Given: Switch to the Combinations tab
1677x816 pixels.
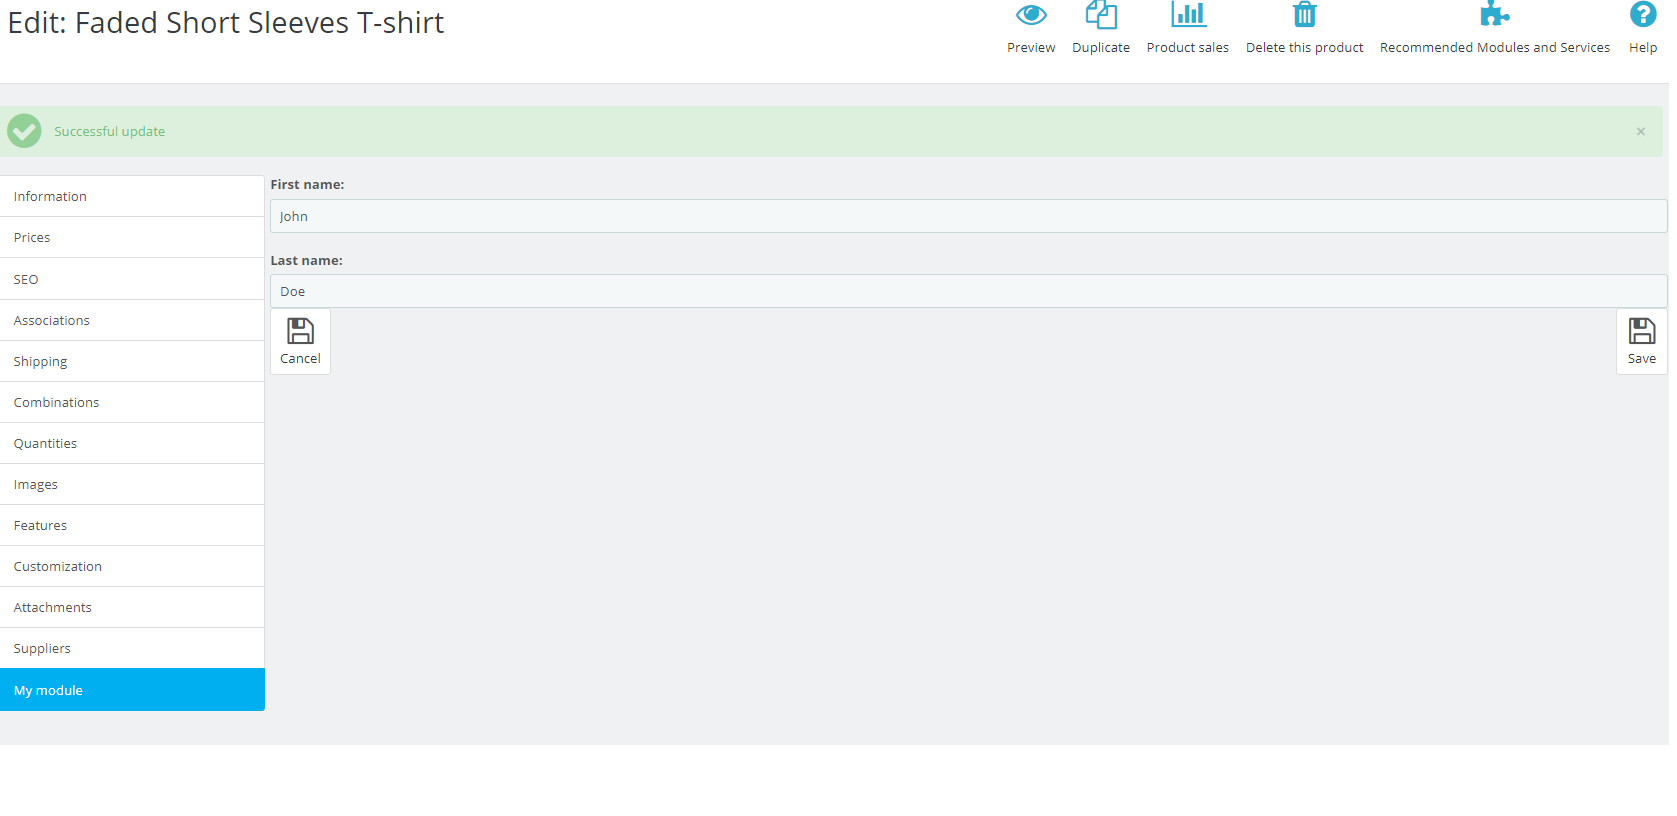Looking at the screenshot, I should (x=132, y=402).
